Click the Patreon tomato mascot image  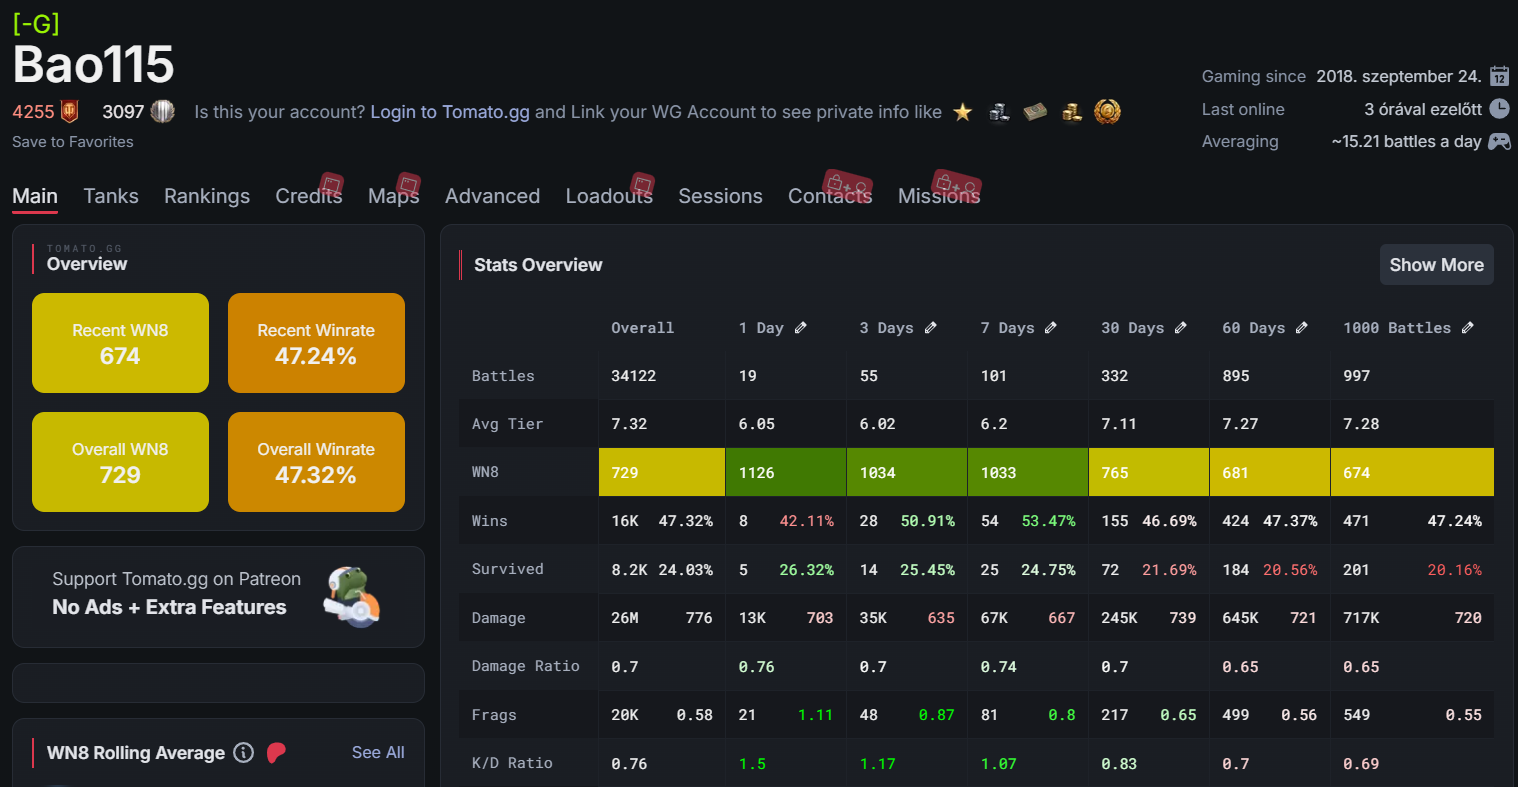pyautogui.click(x=352, y=597)
